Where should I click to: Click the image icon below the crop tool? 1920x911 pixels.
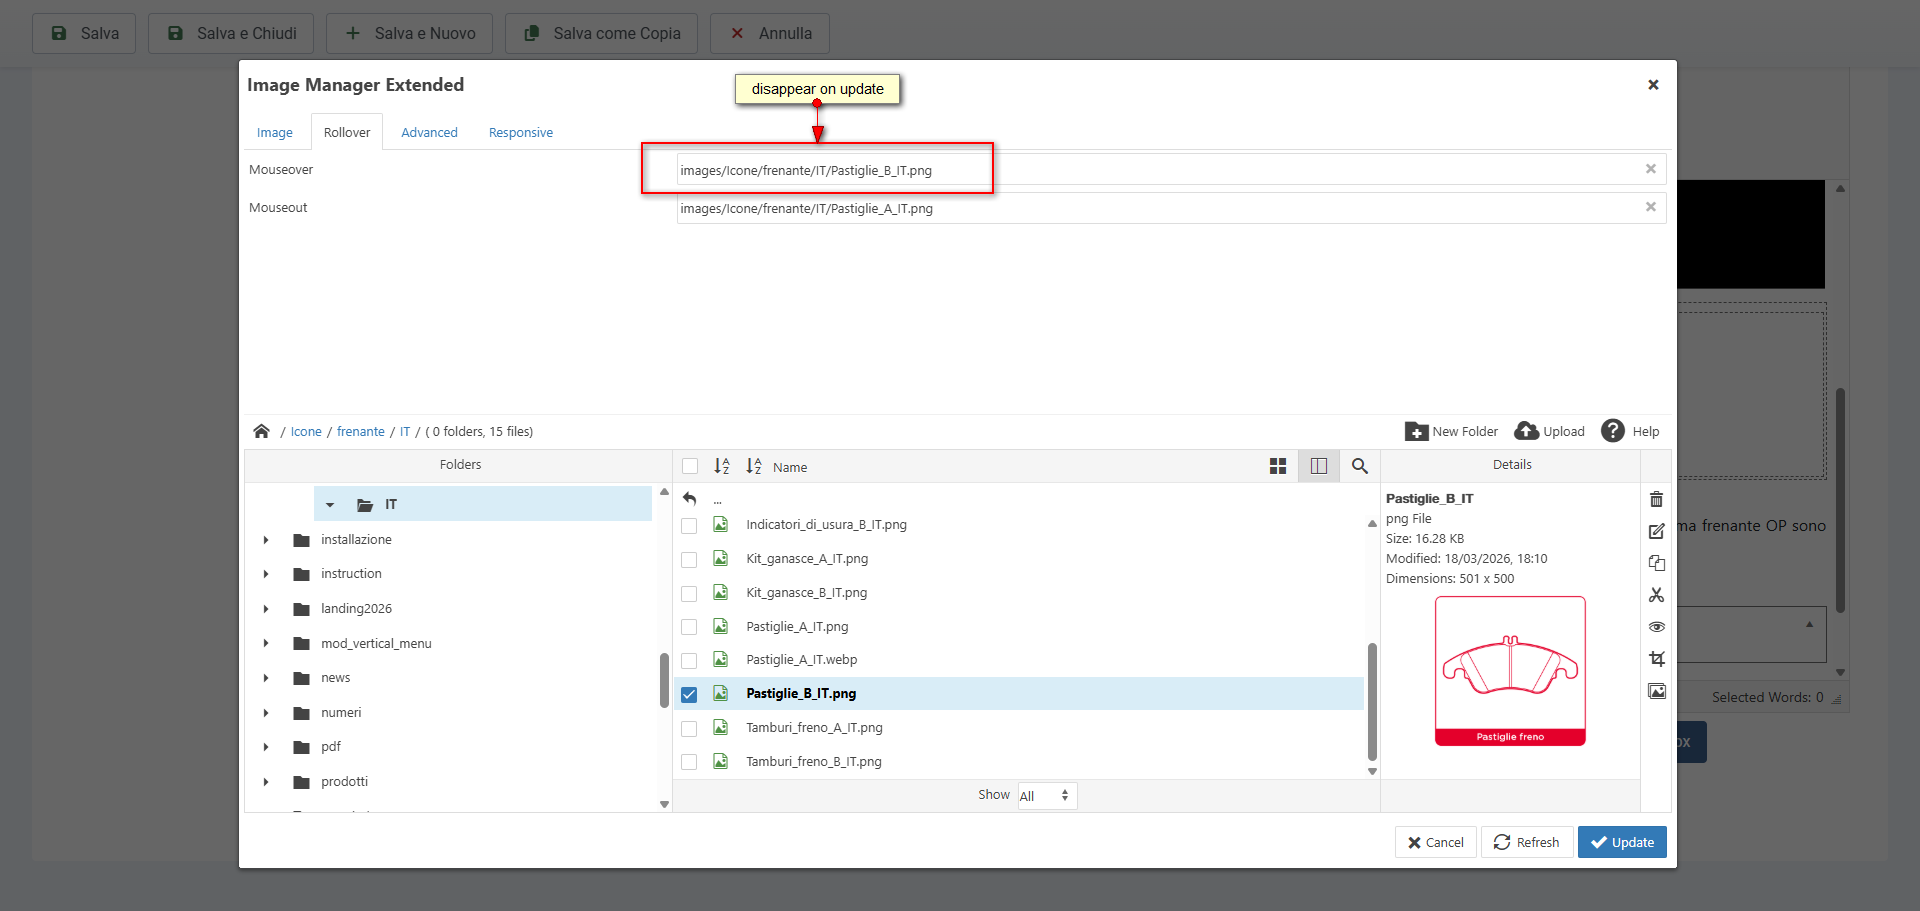(x=1656, y=691)
